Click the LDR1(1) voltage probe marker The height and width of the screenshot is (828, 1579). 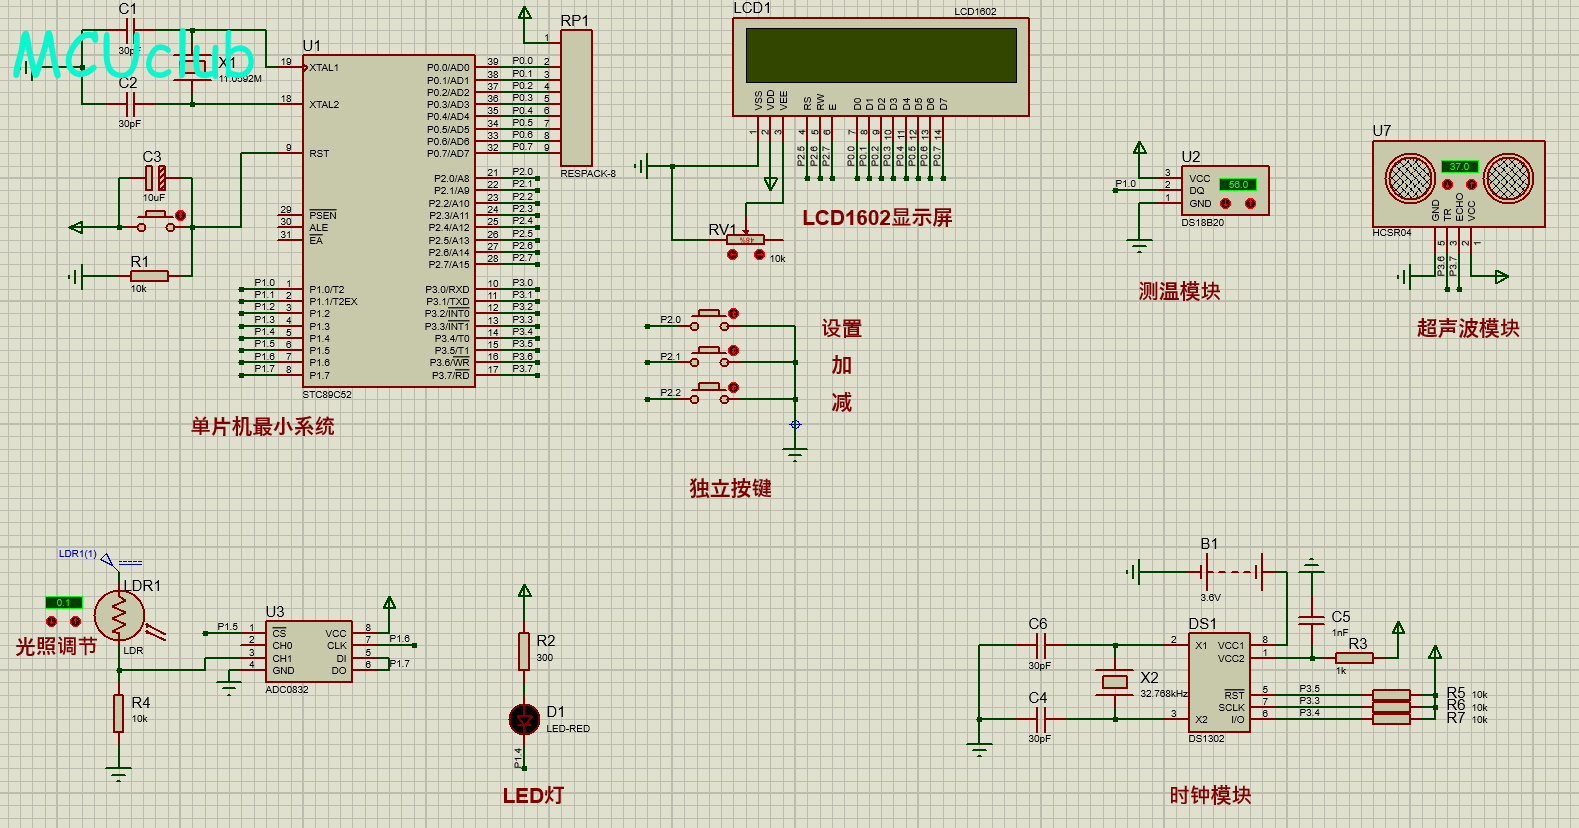[107, 560]
